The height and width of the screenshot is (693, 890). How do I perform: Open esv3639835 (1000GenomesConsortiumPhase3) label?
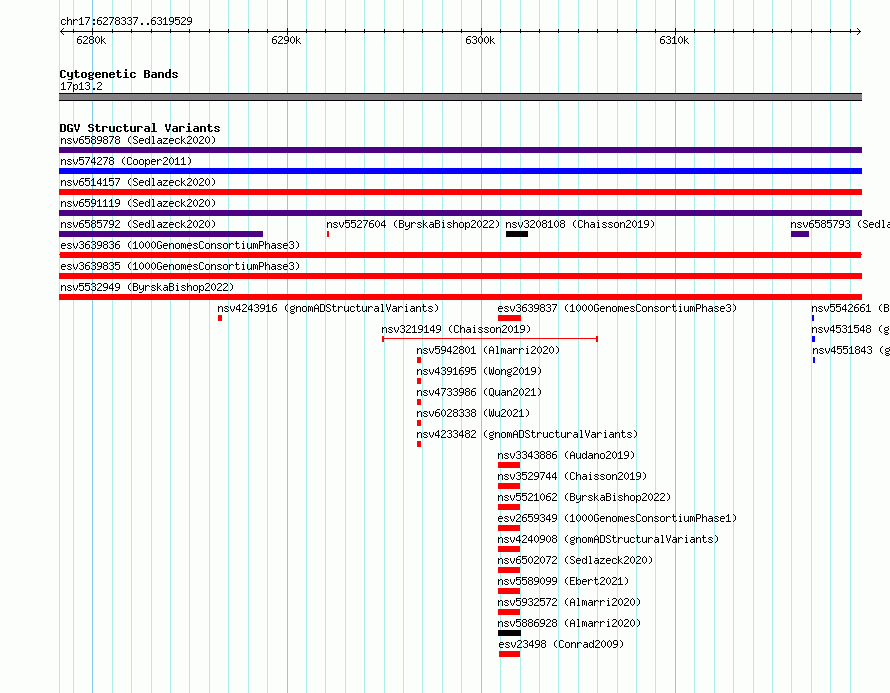[x=180, y=266]
